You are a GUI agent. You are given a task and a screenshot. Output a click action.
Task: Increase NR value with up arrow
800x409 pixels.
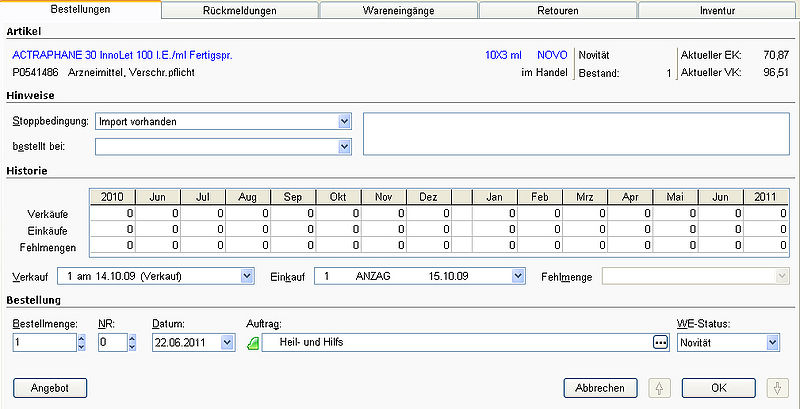[132, 339]
